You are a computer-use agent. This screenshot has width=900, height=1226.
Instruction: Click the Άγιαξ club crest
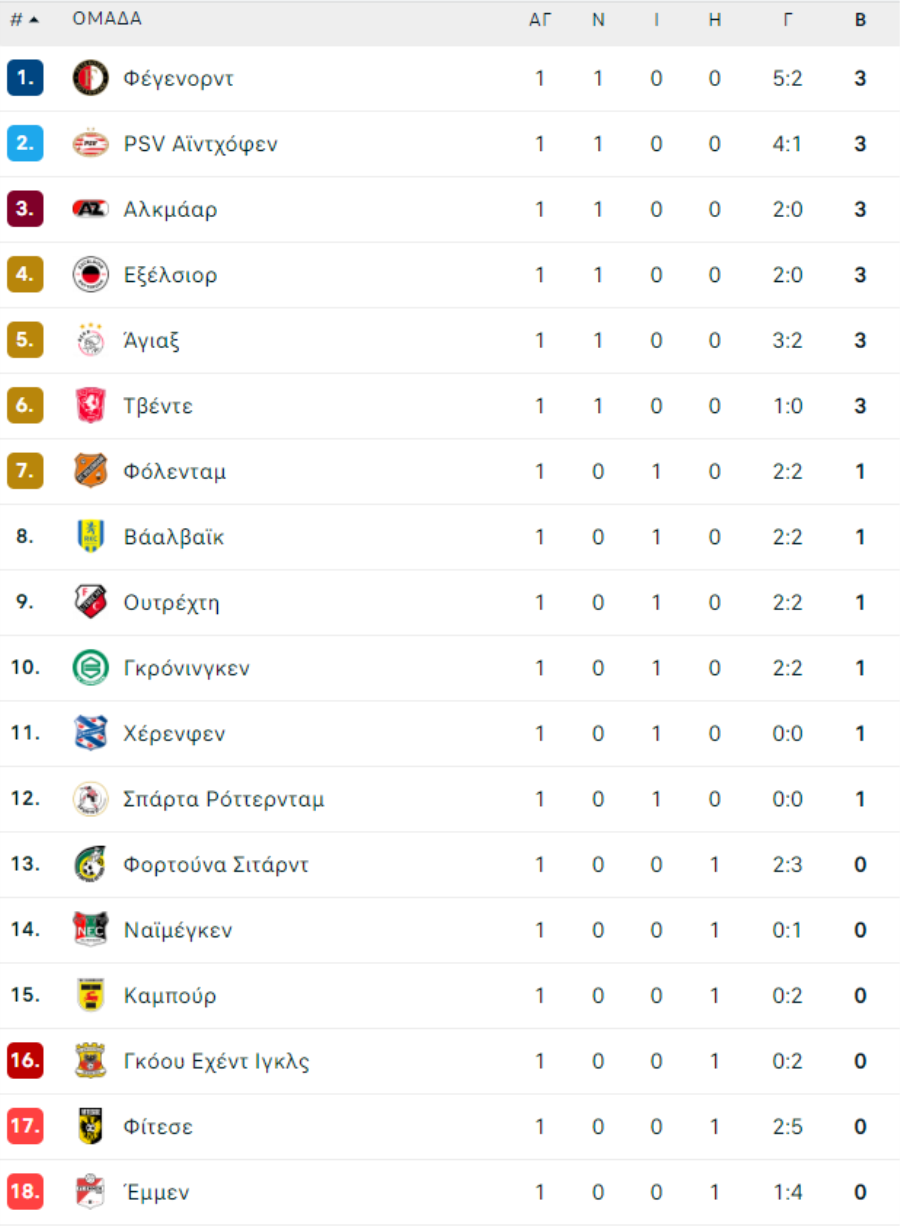91,340
